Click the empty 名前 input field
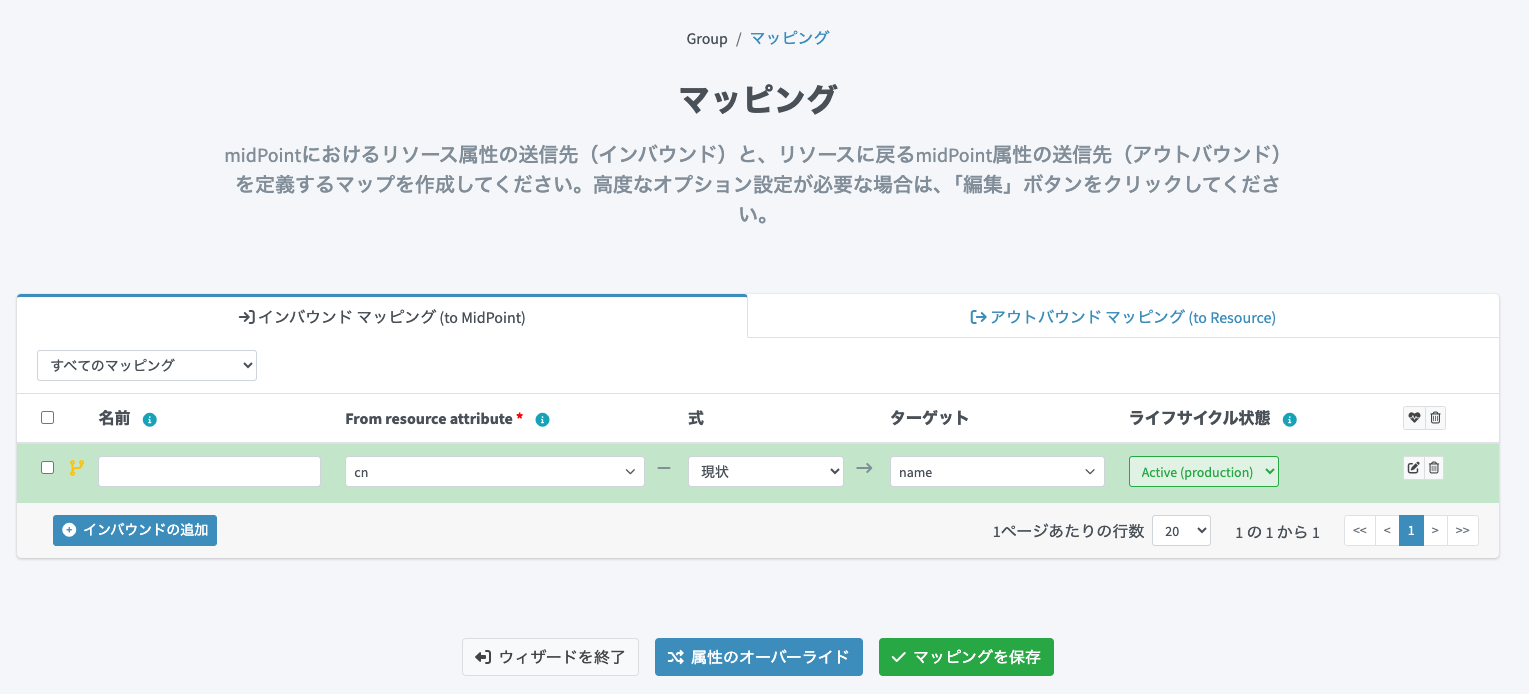This screenshot has height=694, width=1529. [209, 472]
